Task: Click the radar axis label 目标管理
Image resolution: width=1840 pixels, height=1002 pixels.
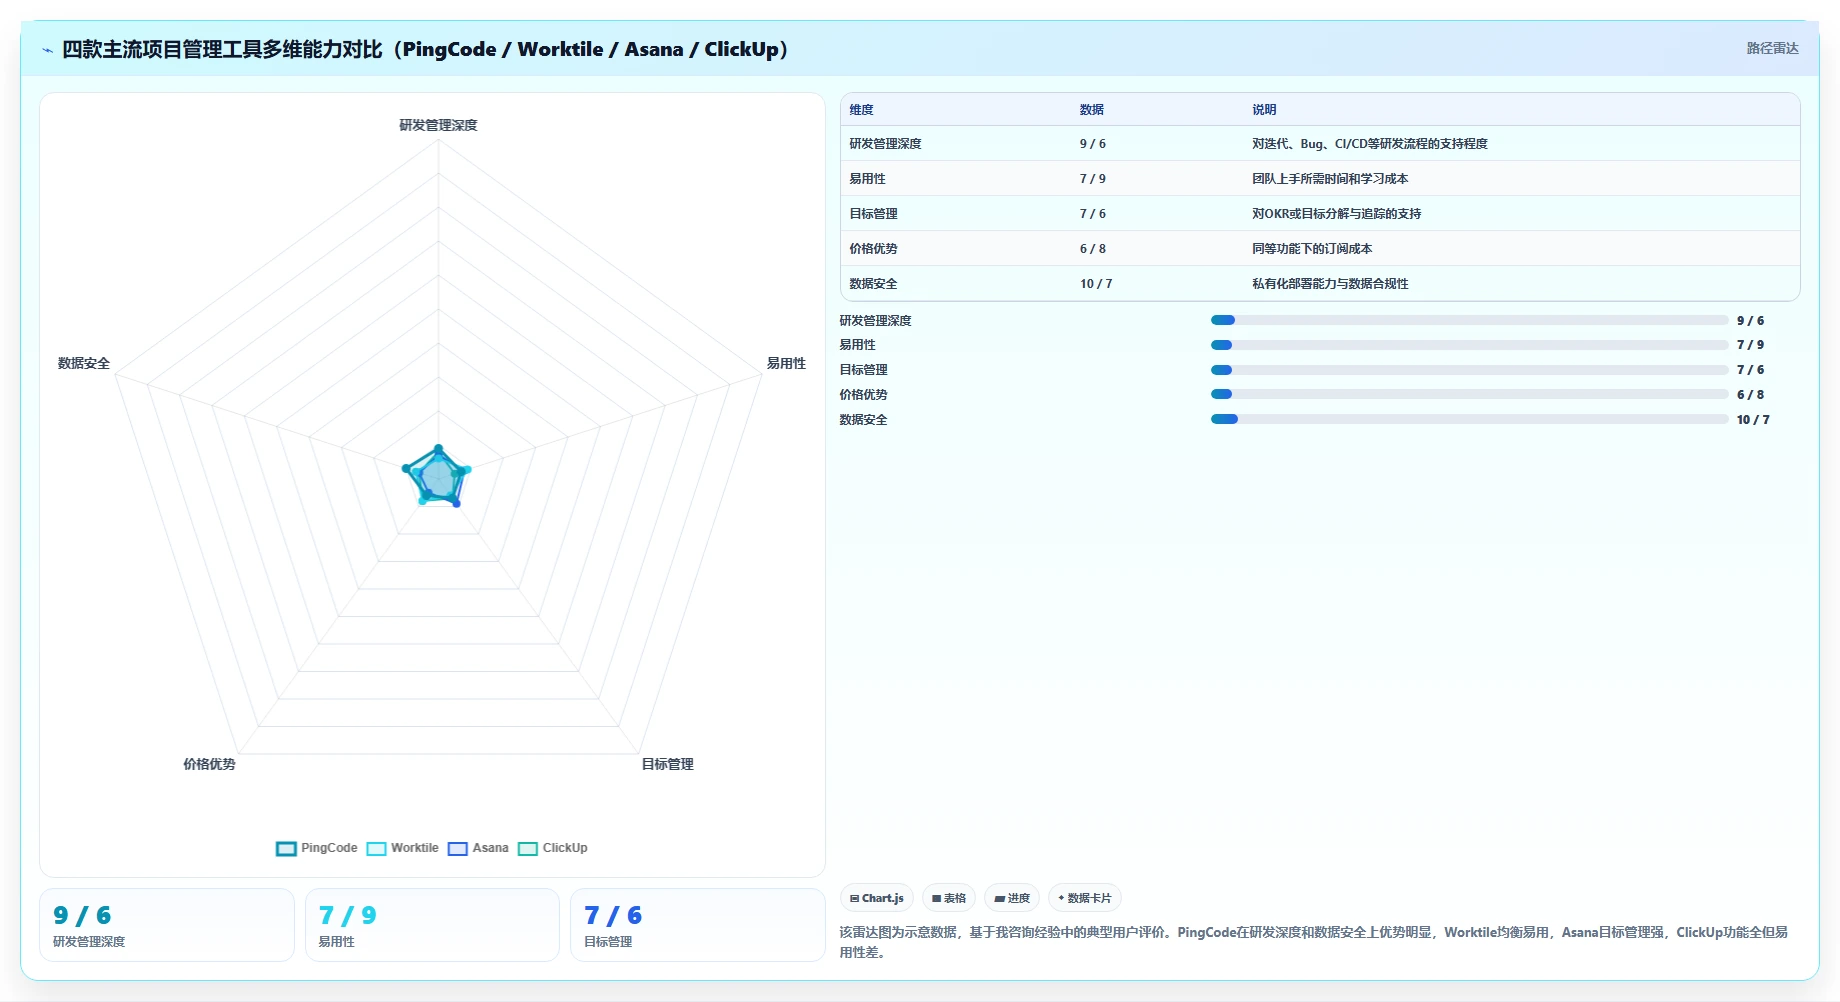Action: [x=668, y=764]
